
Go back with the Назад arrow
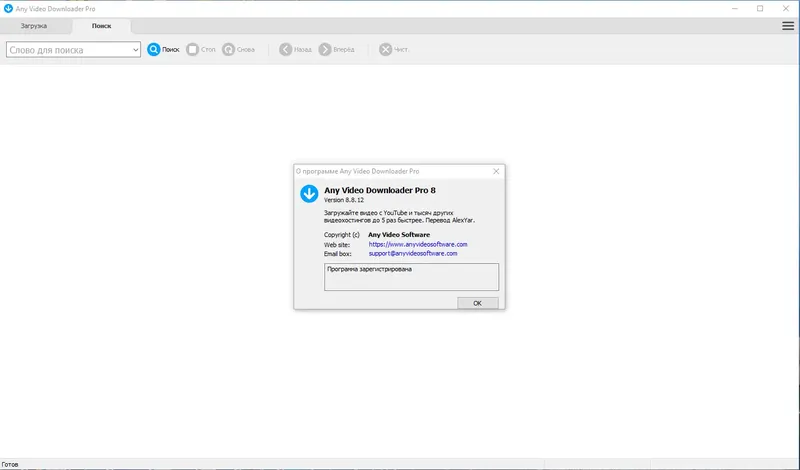[285, 50]
